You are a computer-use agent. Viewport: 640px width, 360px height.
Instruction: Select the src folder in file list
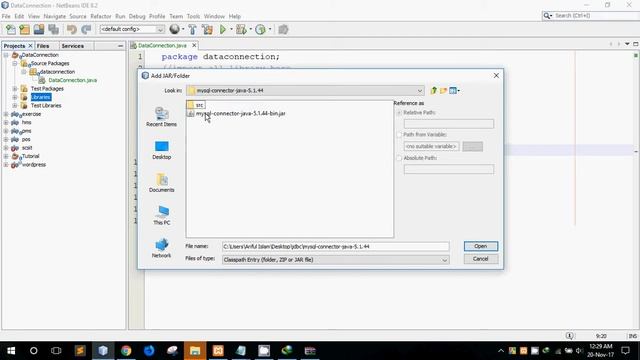coord(196,105)
